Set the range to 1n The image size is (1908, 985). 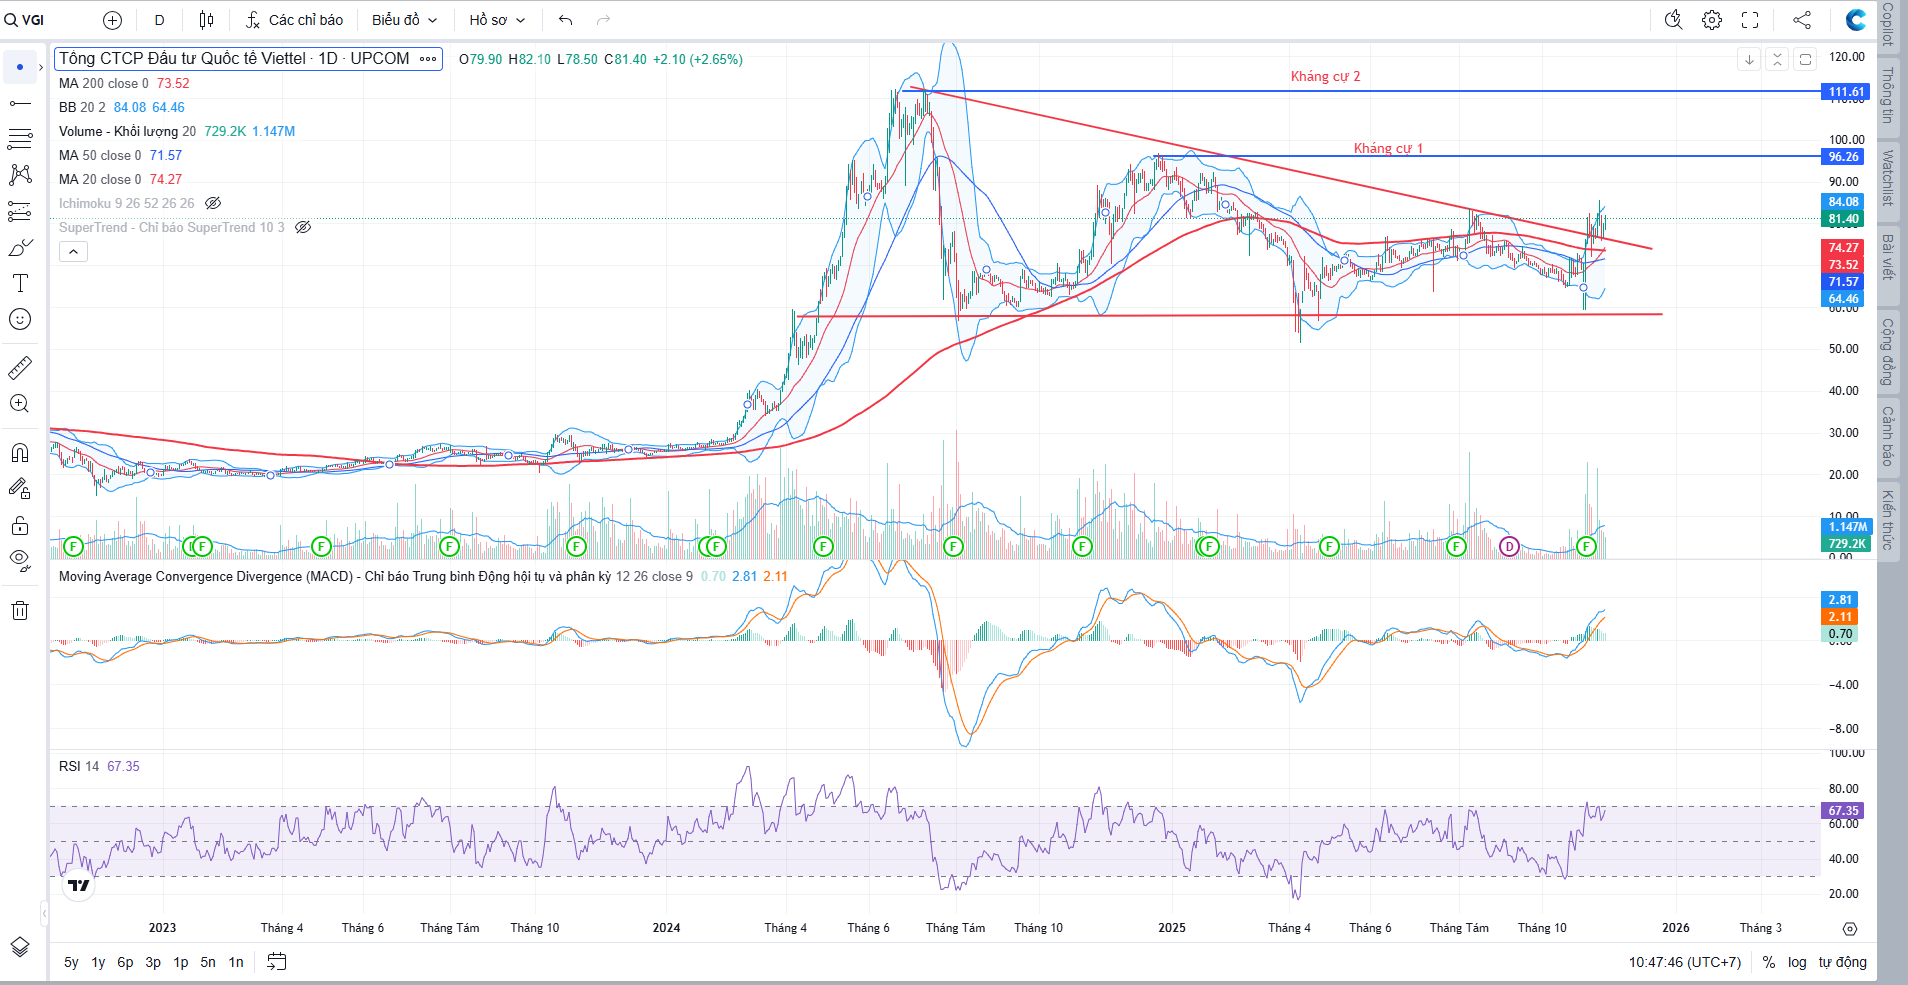click(236, 962)
